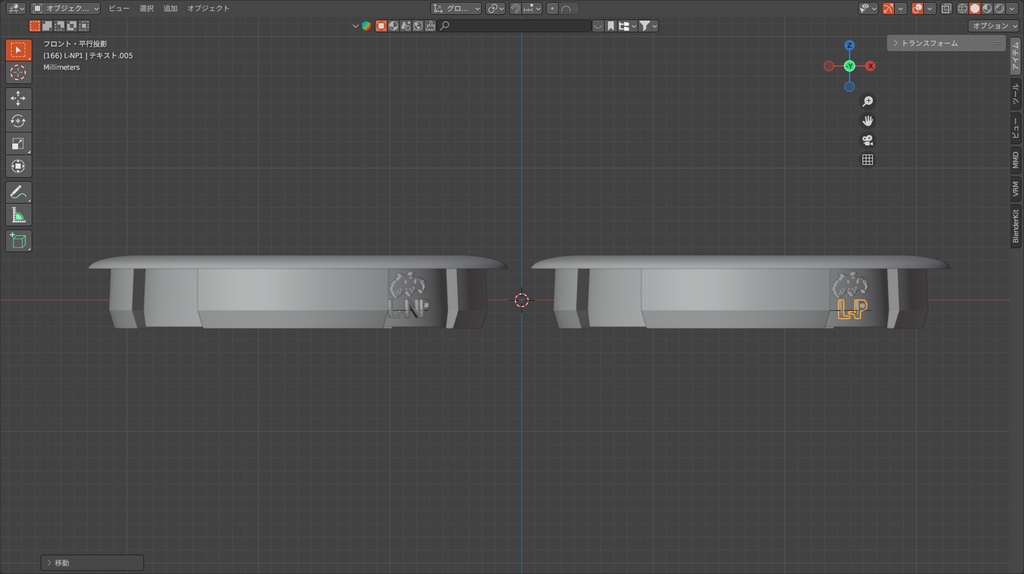This screenshot has height=574, width=1024.
Task: Open the overlays options dropdown arrow
Action: (930, 8)
